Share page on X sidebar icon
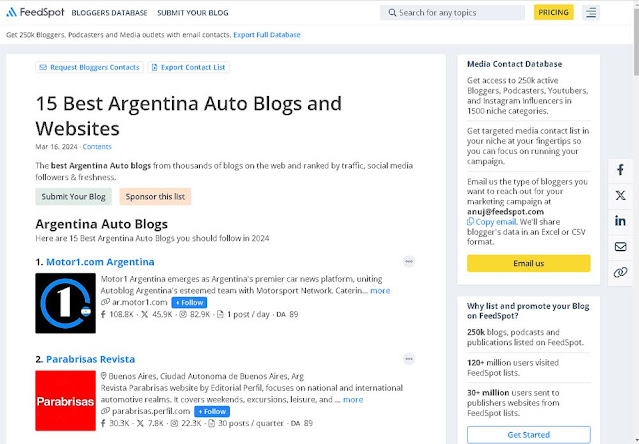 [x=620, y=196]
